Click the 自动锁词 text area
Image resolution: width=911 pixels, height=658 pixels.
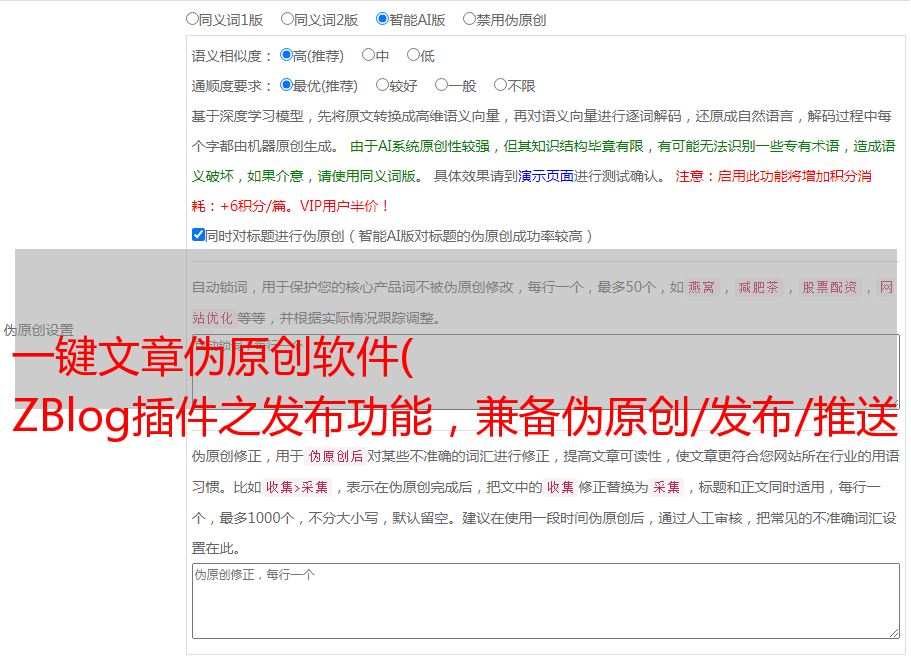[546, 372]
